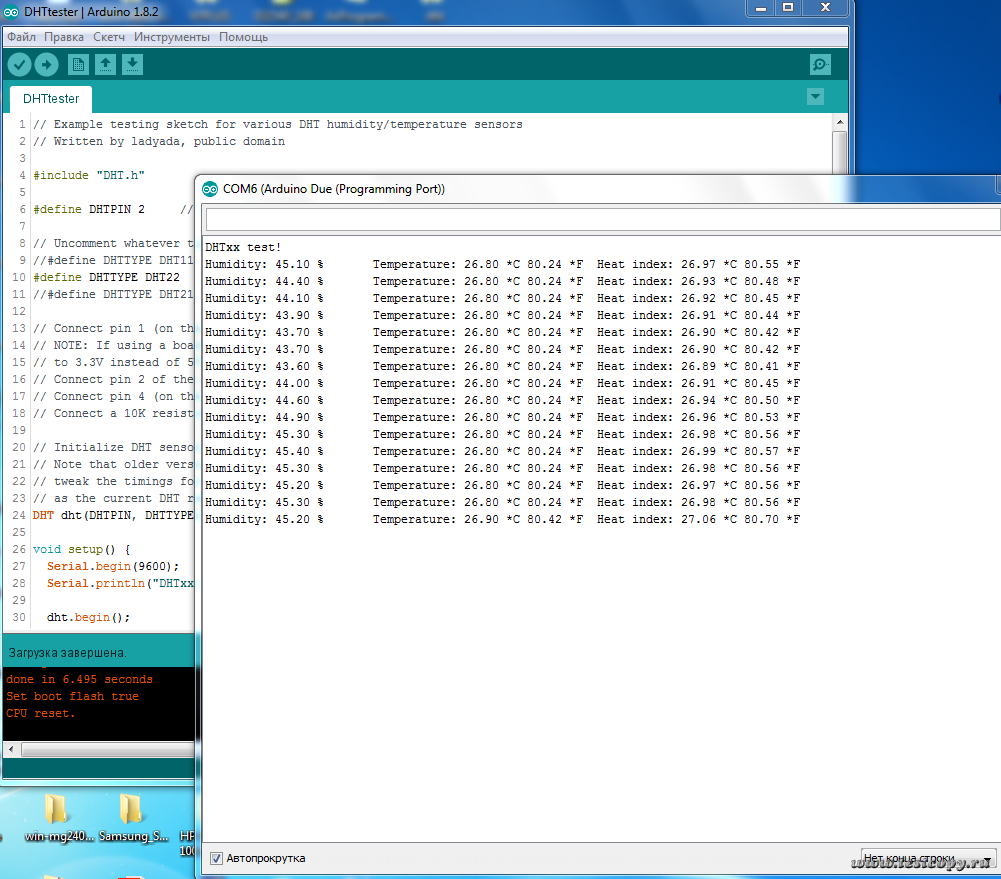Click the console horizontal scrollbar left arrow
Viewport: 1001px width, 879px height.
click(x=11, y=749)
